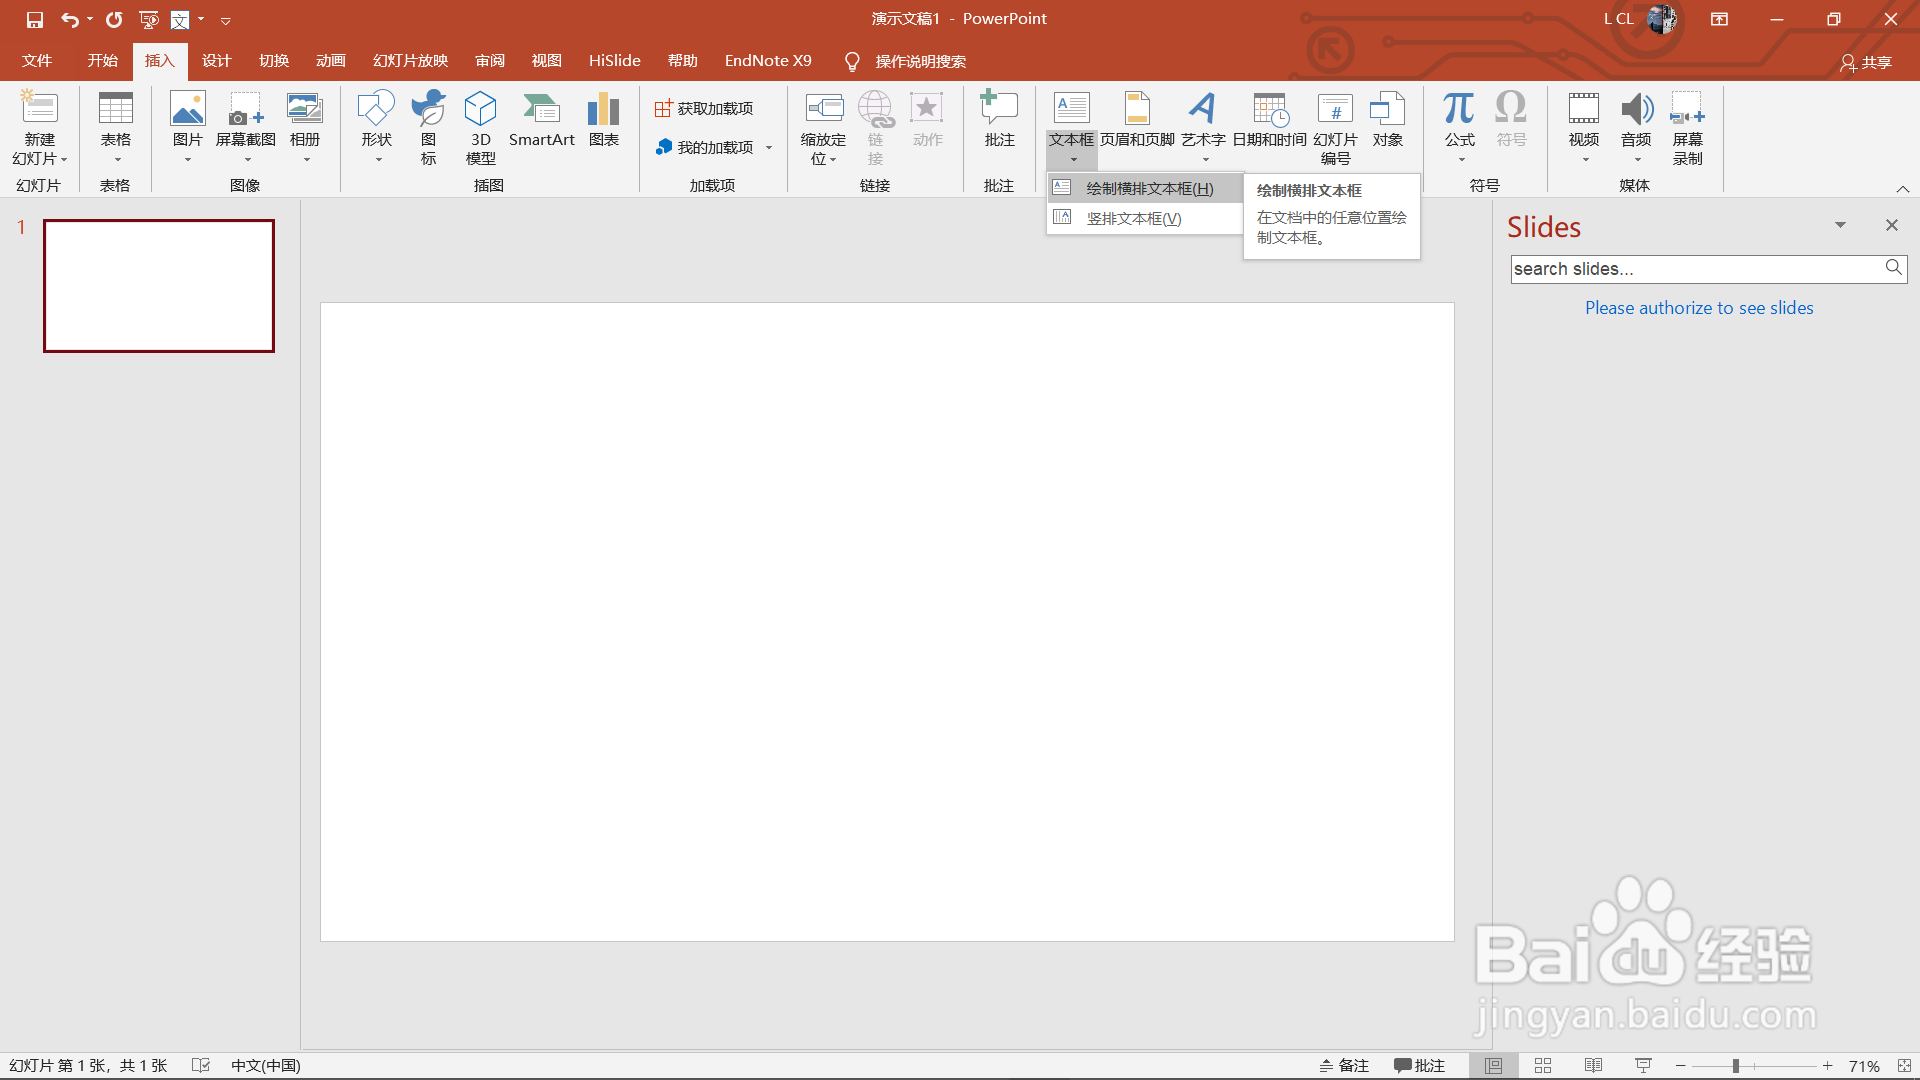
Task: Insert an 对象 object
Action: (1387, 120)
